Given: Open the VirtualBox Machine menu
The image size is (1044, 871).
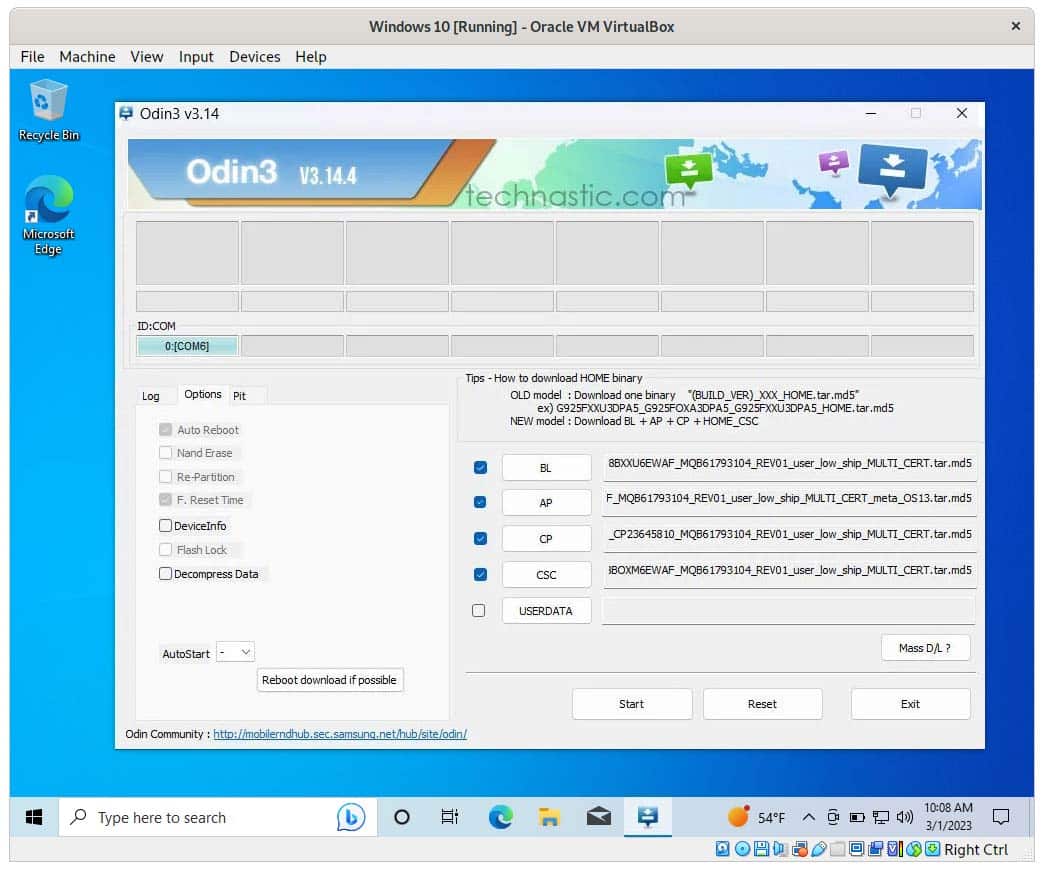Looking at the screenshot, I should point(87,57).
